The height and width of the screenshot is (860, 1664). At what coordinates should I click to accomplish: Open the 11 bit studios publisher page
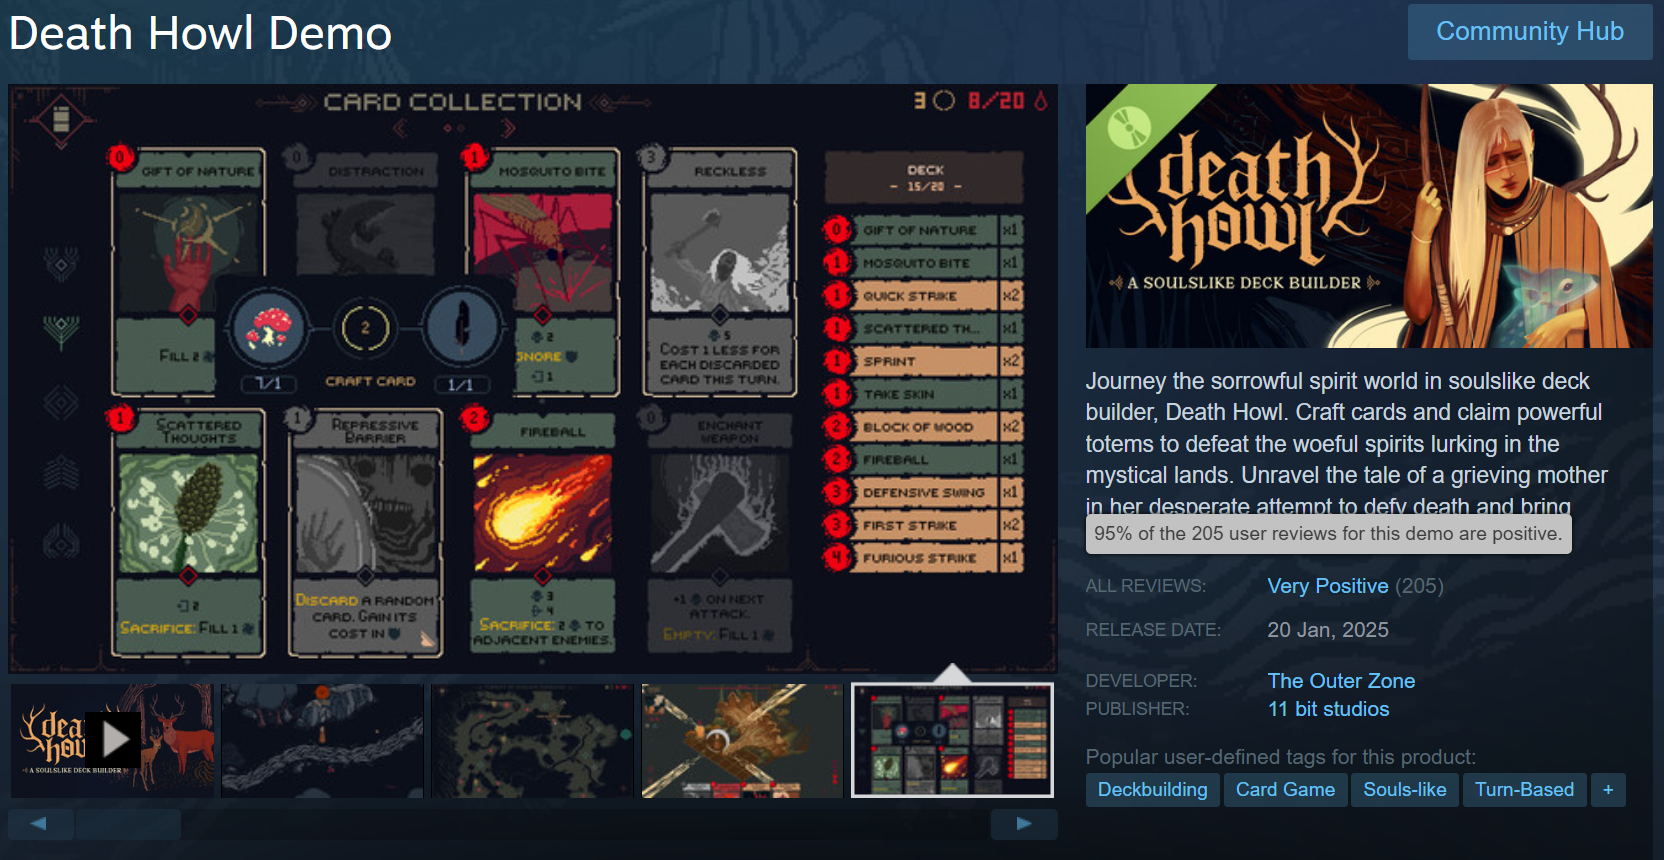point(1328,709)
